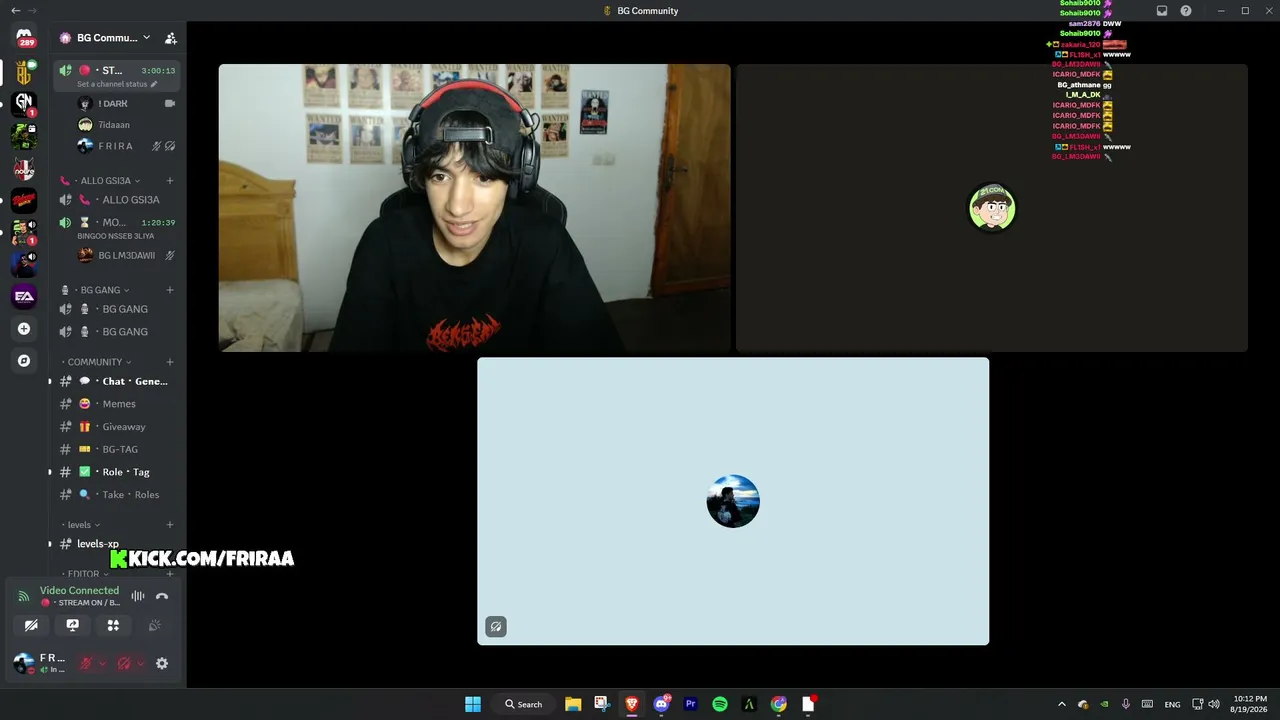
Task: Open Windows Start menu
Action: [x=473, y=704]
